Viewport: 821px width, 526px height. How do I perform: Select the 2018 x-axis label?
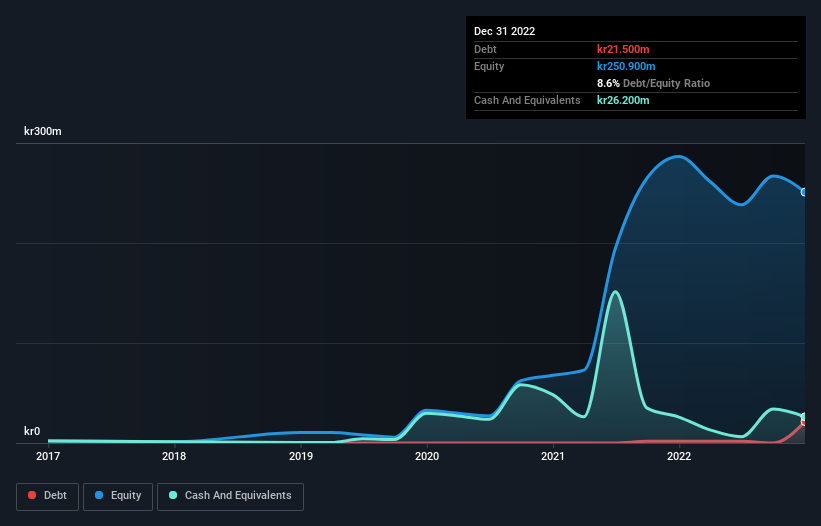tap(174, 456)
